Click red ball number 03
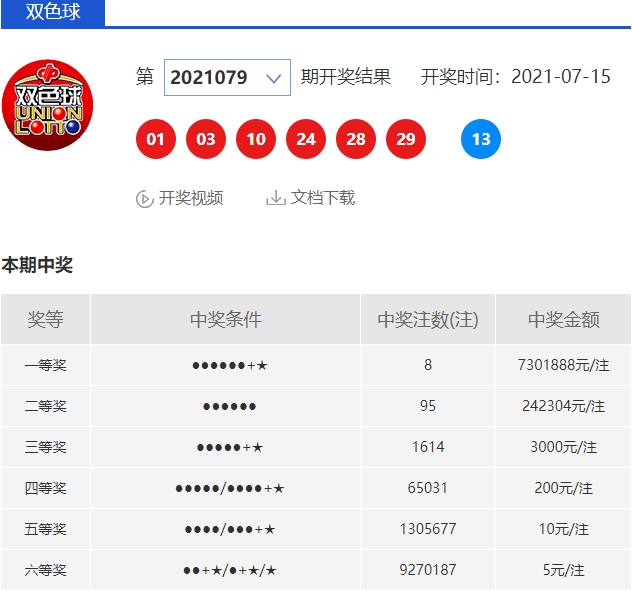Screen dimensions: 632x591 pyautogui.click(x=205, y=140)
